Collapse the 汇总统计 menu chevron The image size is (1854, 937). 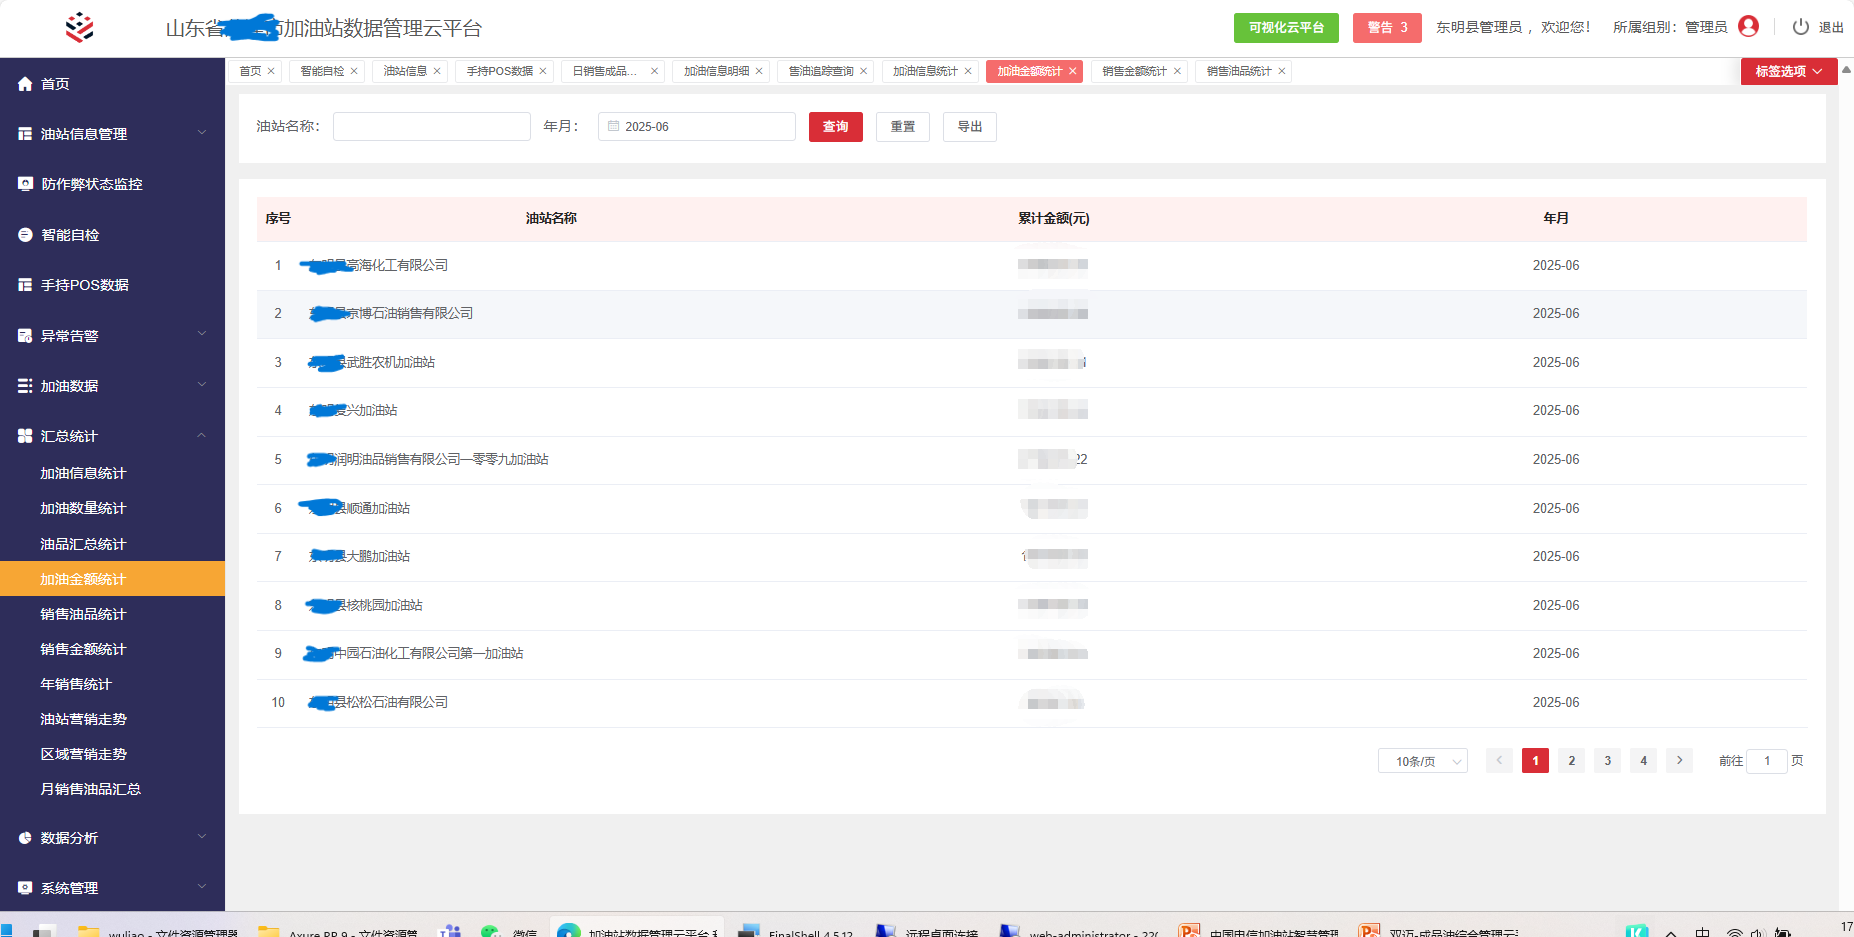click(202, 435)
